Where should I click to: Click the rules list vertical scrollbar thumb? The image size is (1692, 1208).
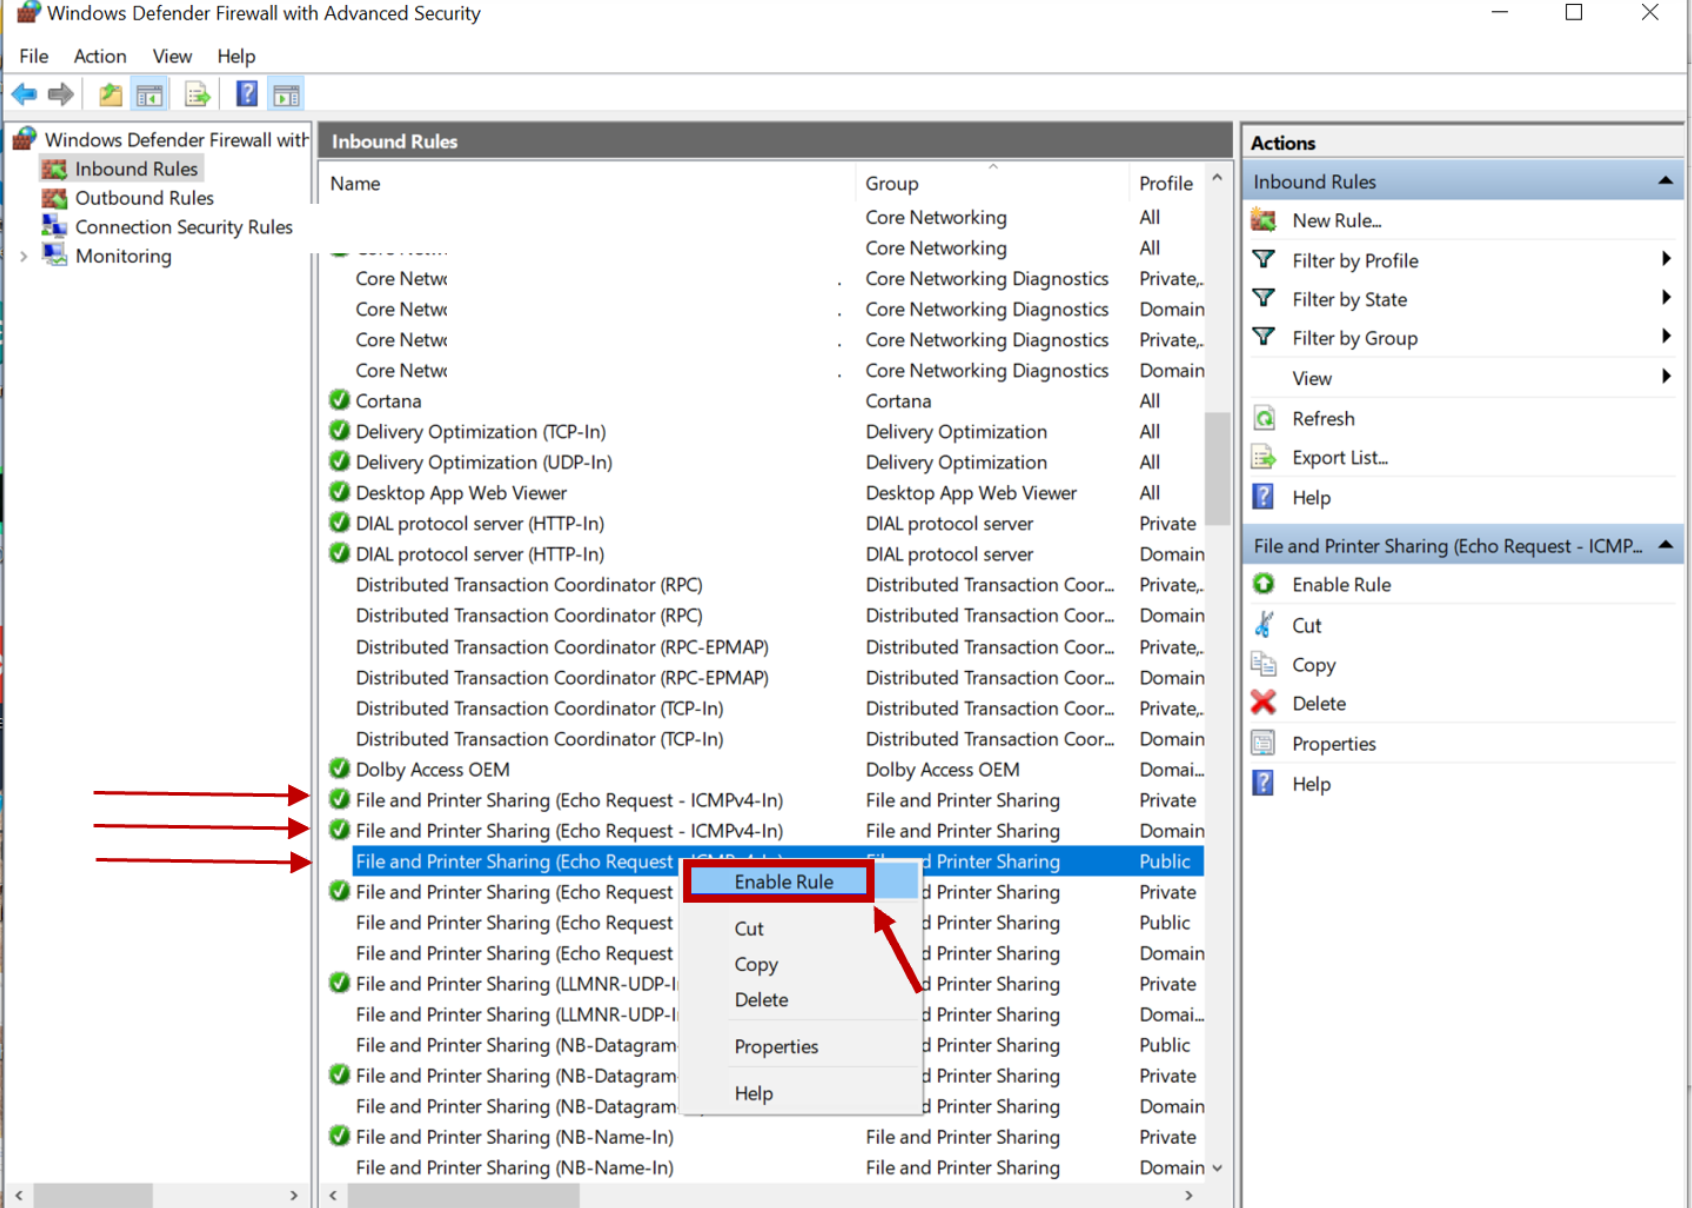point(1217,468)
